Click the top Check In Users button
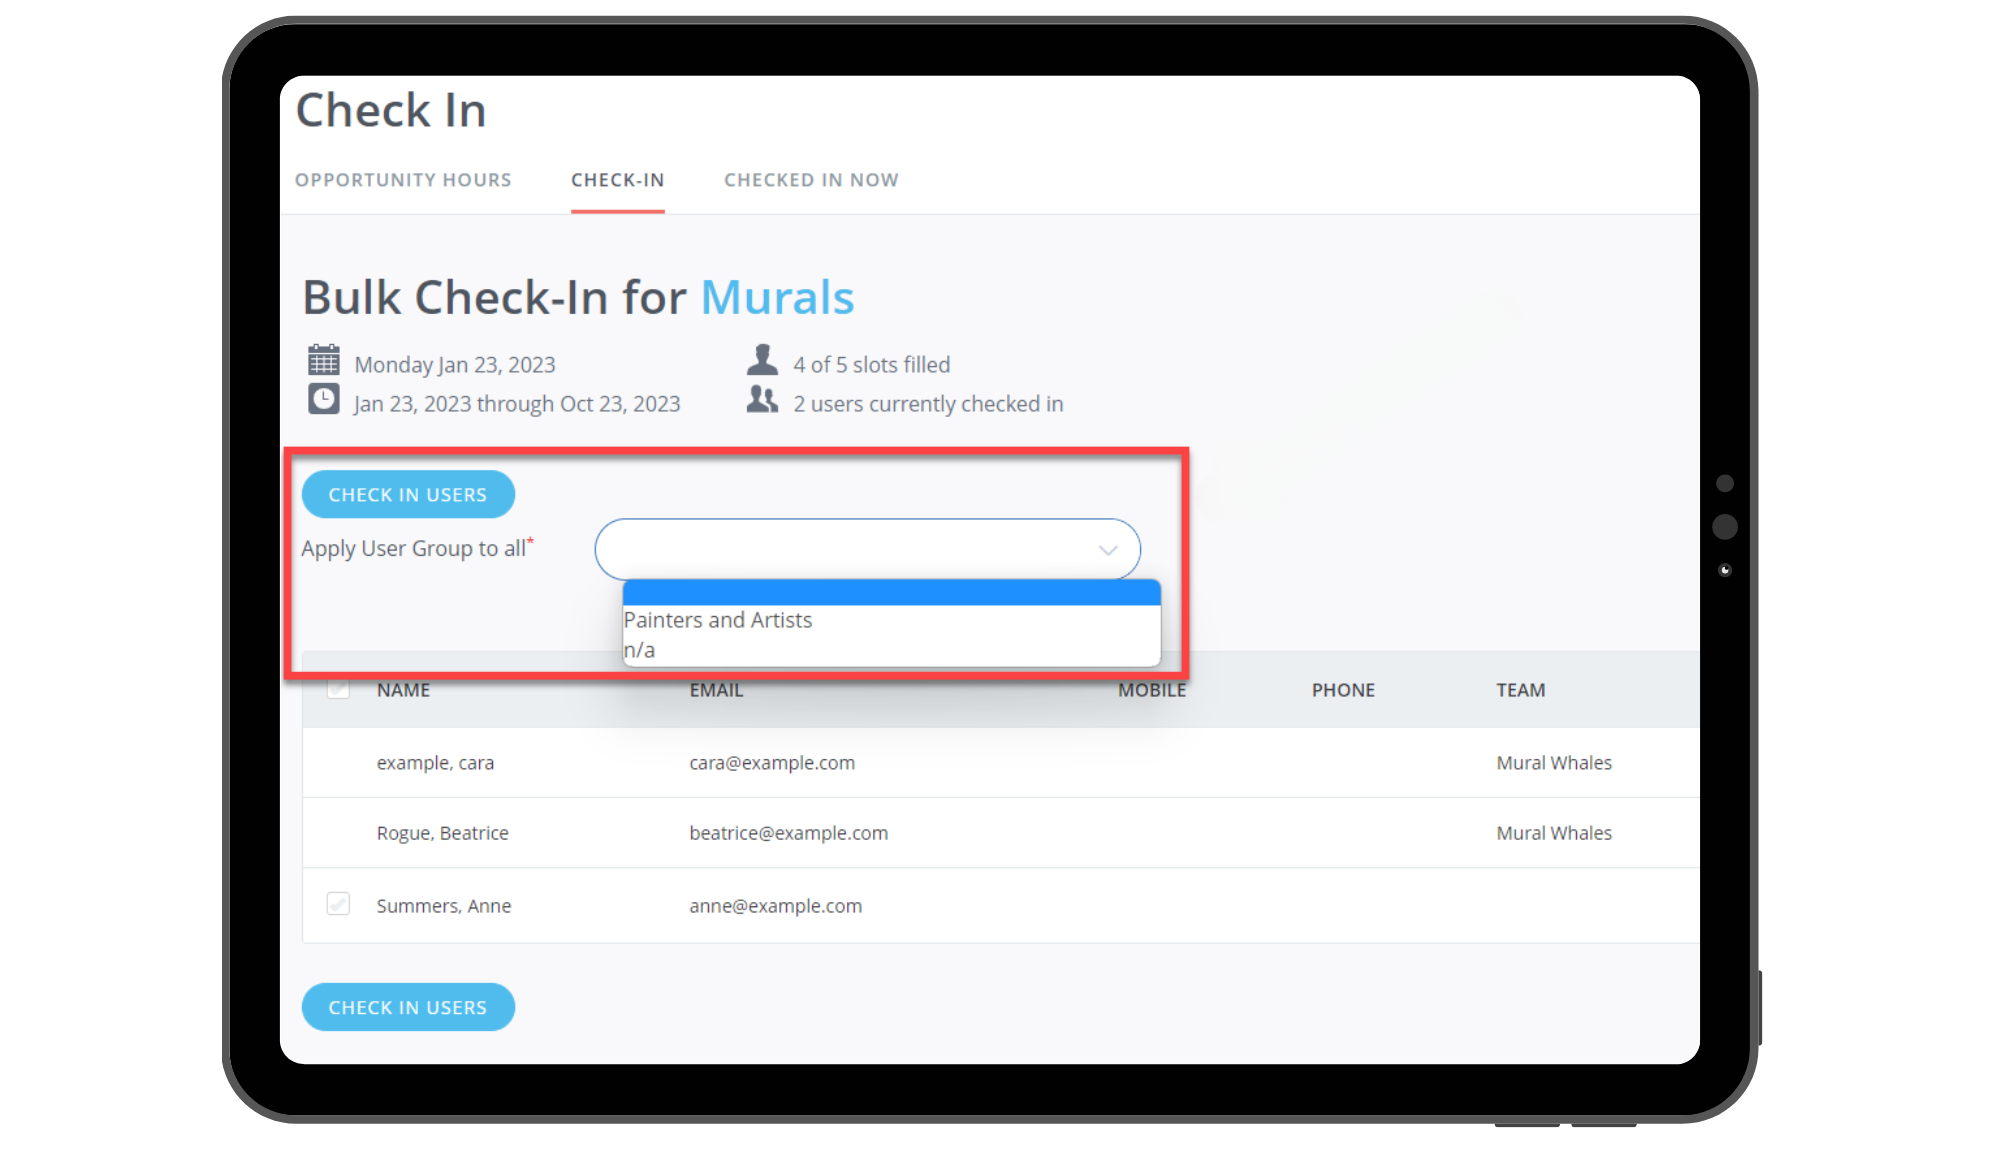This screenshot has height=1154, width=2000. [x=408, y=494]
